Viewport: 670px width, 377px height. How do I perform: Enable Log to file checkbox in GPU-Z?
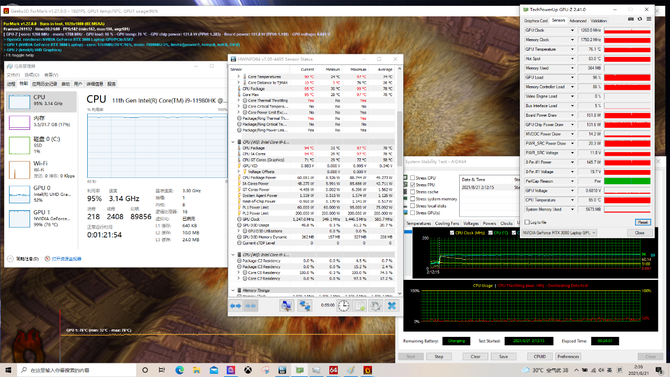527,222
